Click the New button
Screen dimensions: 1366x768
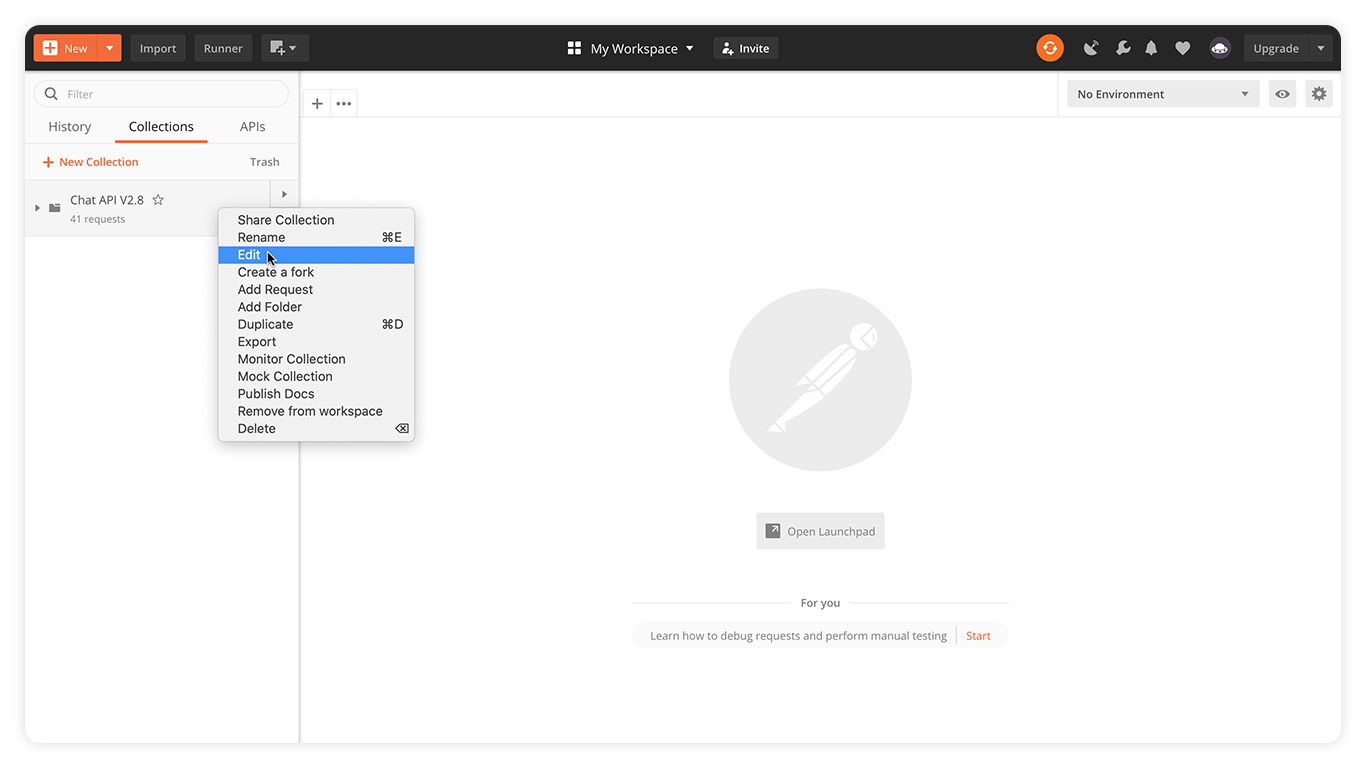pos(66,48)
